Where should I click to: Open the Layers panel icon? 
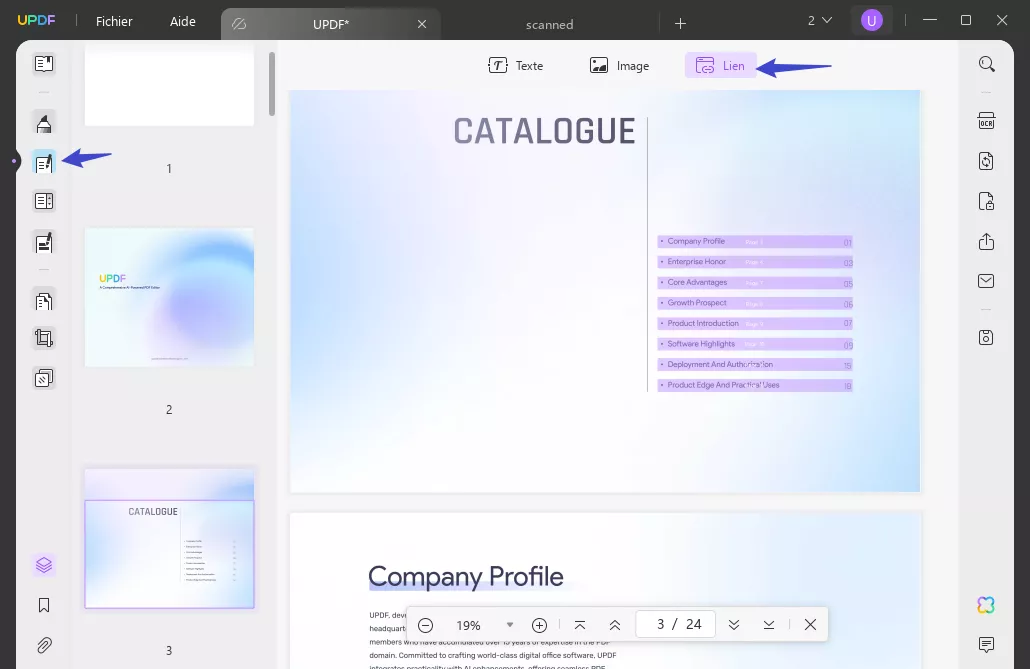tap(44, 565)
